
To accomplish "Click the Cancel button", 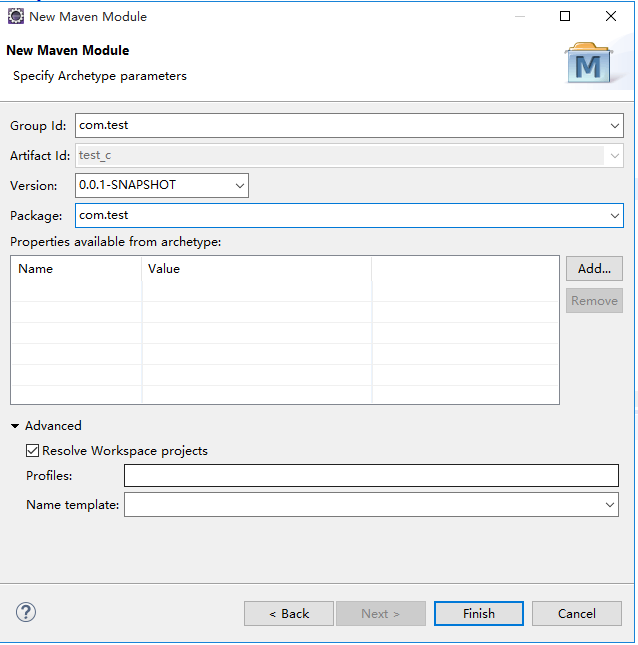I will 577,613.
